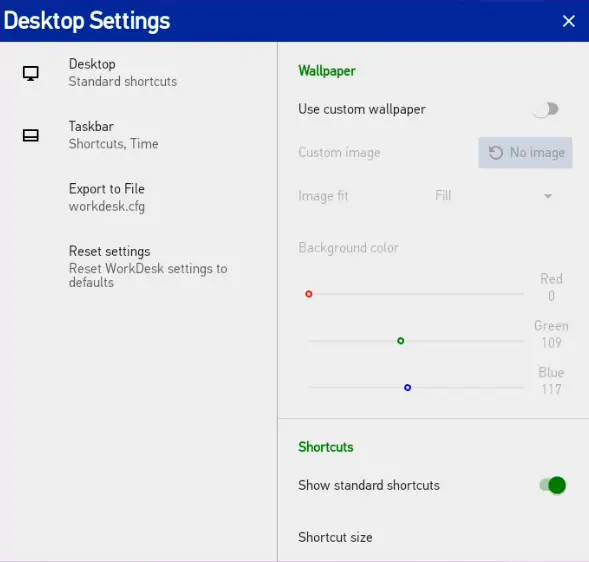Click the Green slider handle
The image size is (589, 562).
tap(401, 341)
